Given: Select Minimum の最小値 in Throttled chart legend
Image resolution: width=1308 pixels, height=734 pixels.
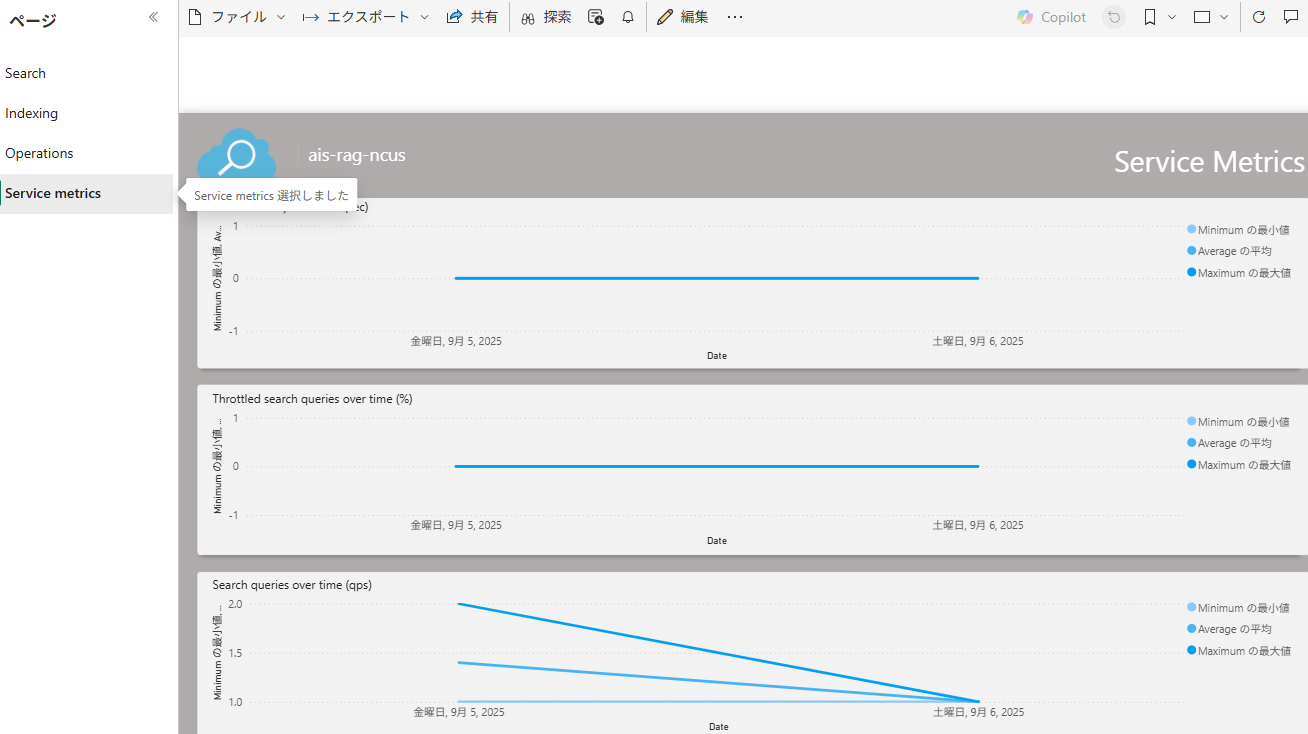Looking at the screenshot, I should pyautogui.click(x=1238, y=422).
